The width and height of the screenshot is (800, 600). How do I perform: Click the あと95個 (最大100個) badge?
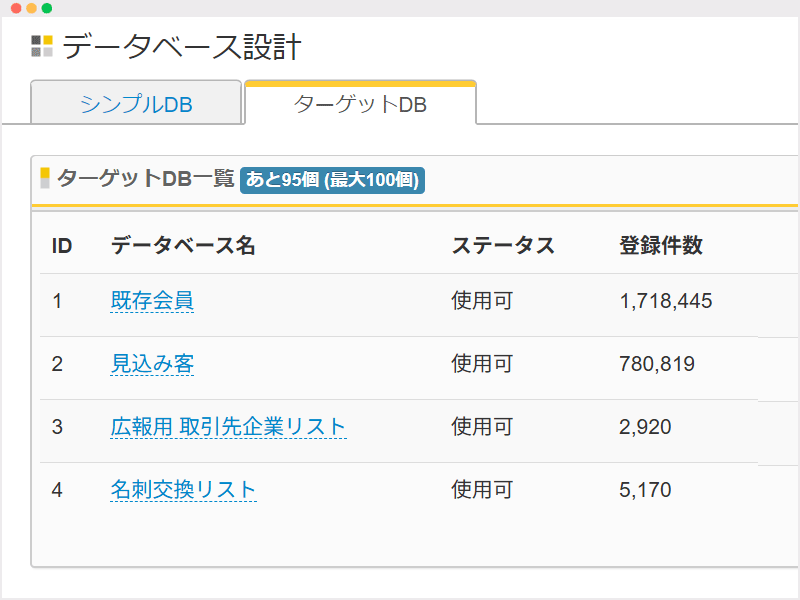333,180
